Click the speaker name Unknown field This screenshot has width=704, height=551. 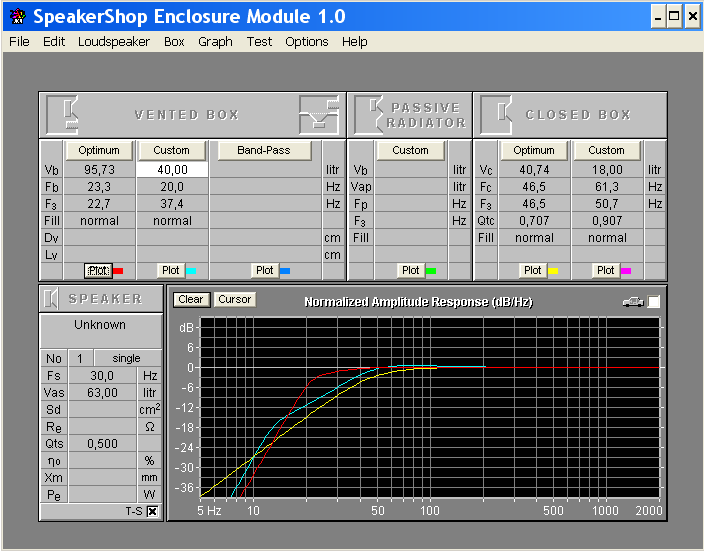pyautogui.click(x=101, y=330)
